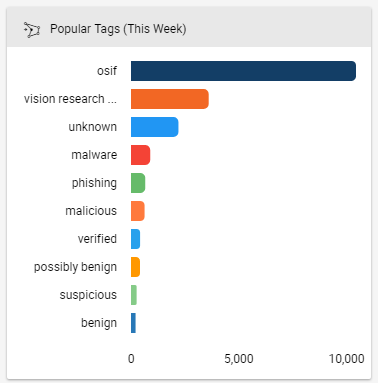Click the Popular Tags (This Week) title

pyautogui.click(x=118, y=29)
